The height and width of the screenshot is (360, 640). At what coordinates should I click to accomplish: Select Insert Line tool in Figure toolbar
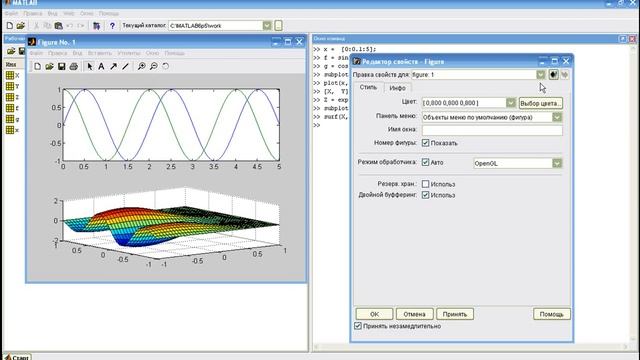point(125,66)
